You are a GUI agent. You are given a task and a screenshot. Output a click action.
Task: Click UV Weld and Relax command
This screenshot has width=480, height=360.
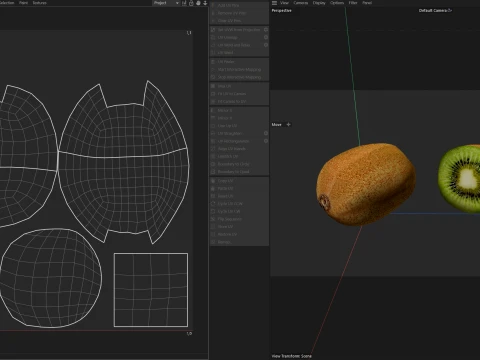tap(236, 45)
